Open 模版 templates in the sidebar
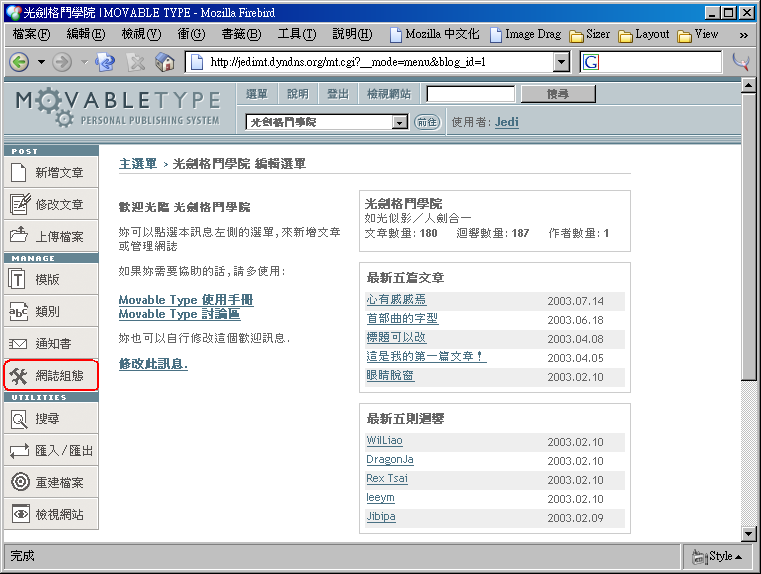 tap(51, 279)
